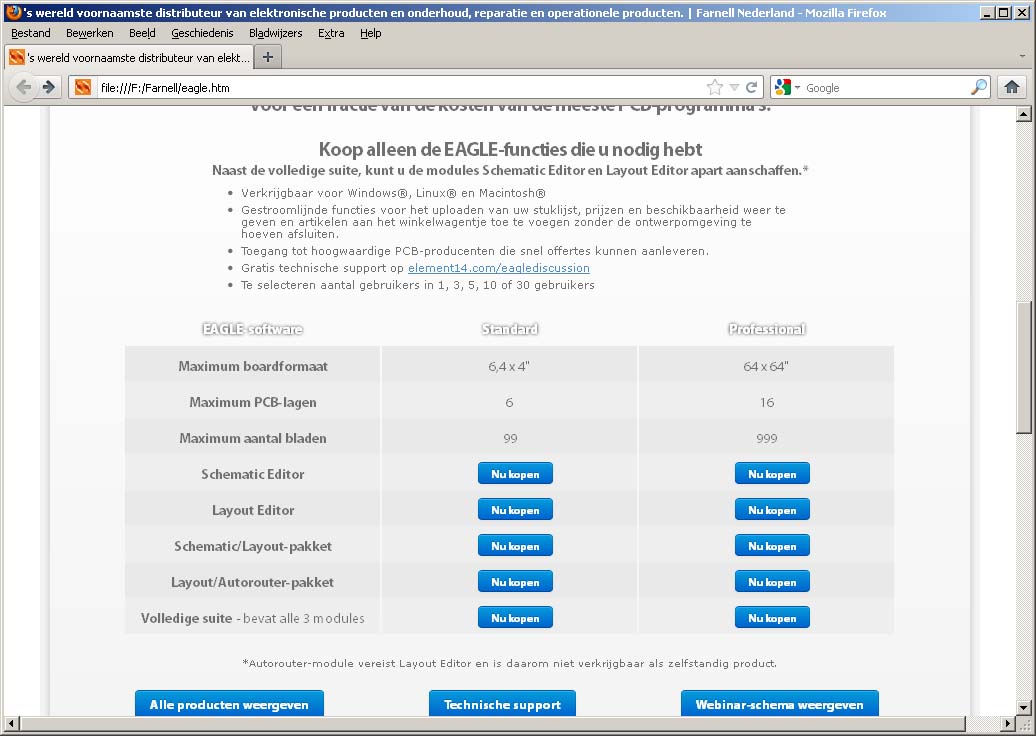Open the Bestand menu
The height and width of the screenshot is (736, 1036).
pos(30,33)
